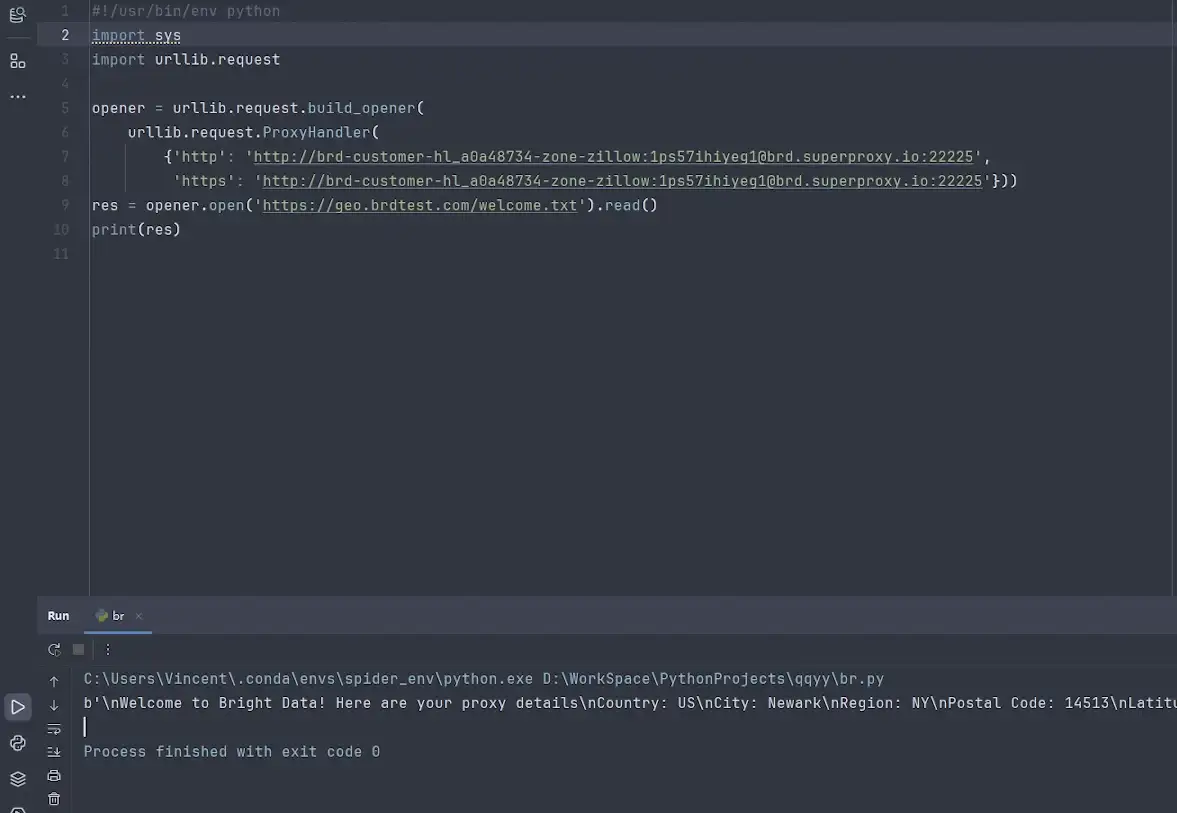Expand the More tool windows ellipsis
The height and width of the screenshot is (813, 1177).
click(x=17, y=97)
